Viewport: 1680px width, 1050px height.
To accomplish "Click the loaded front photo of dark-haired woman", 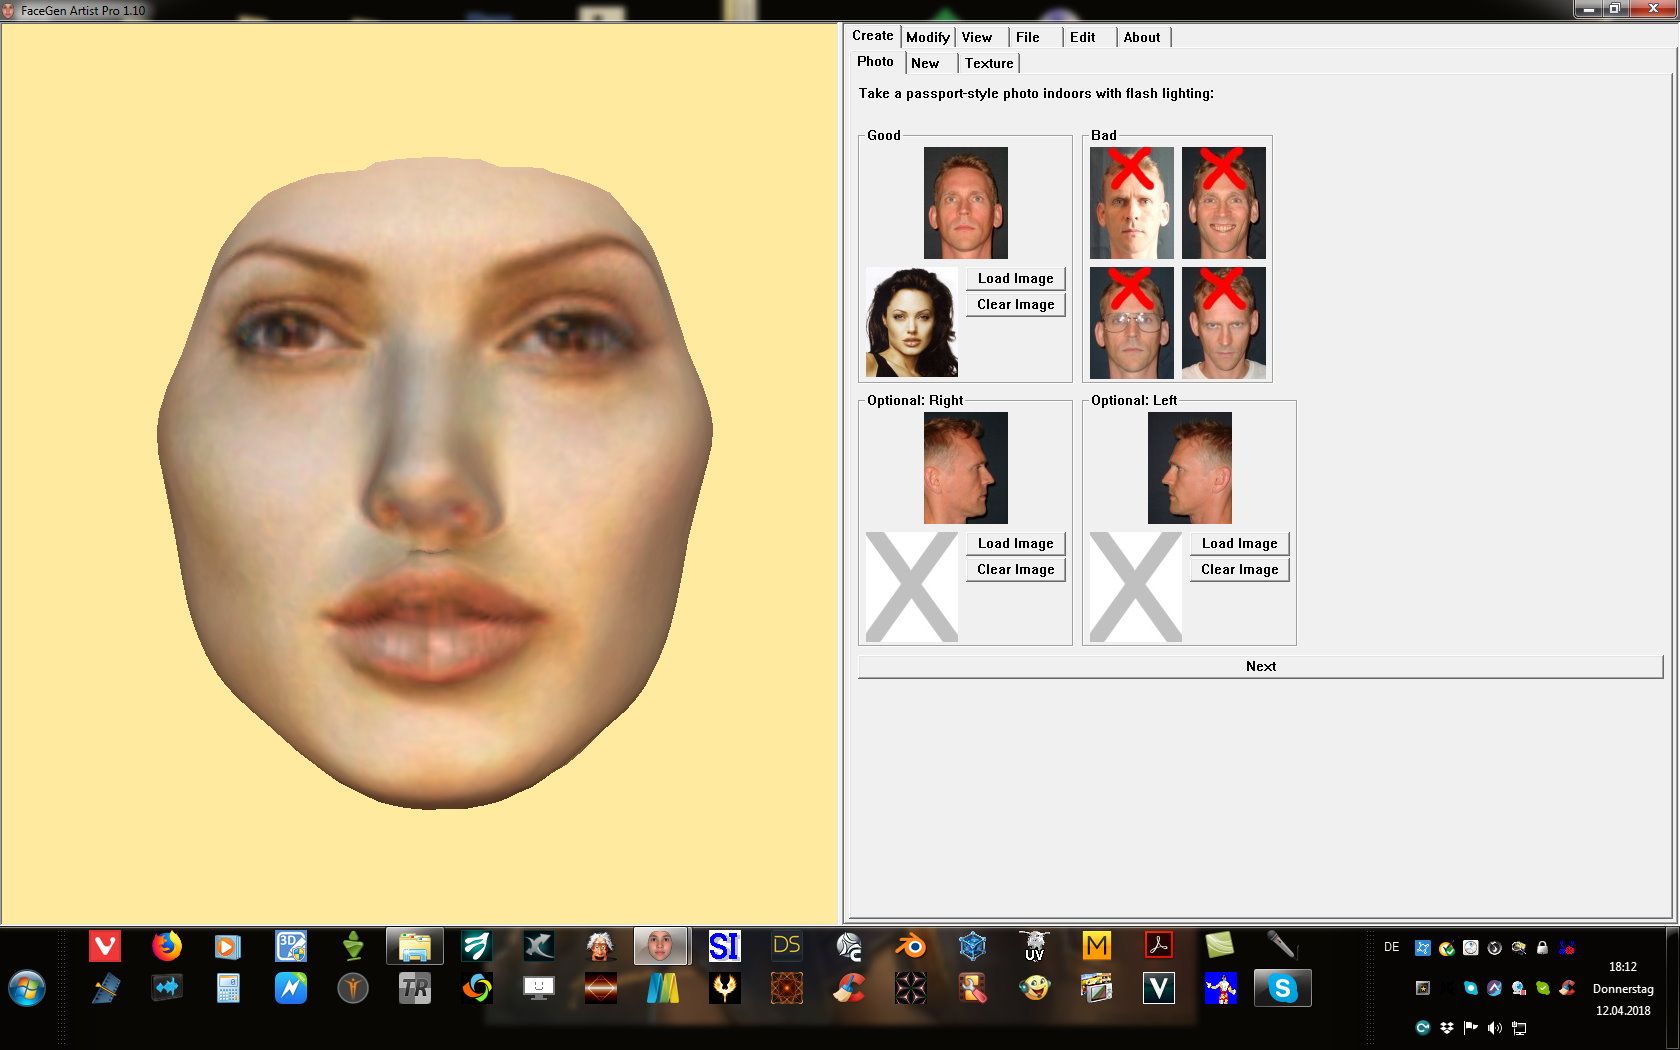I will 911,322.
